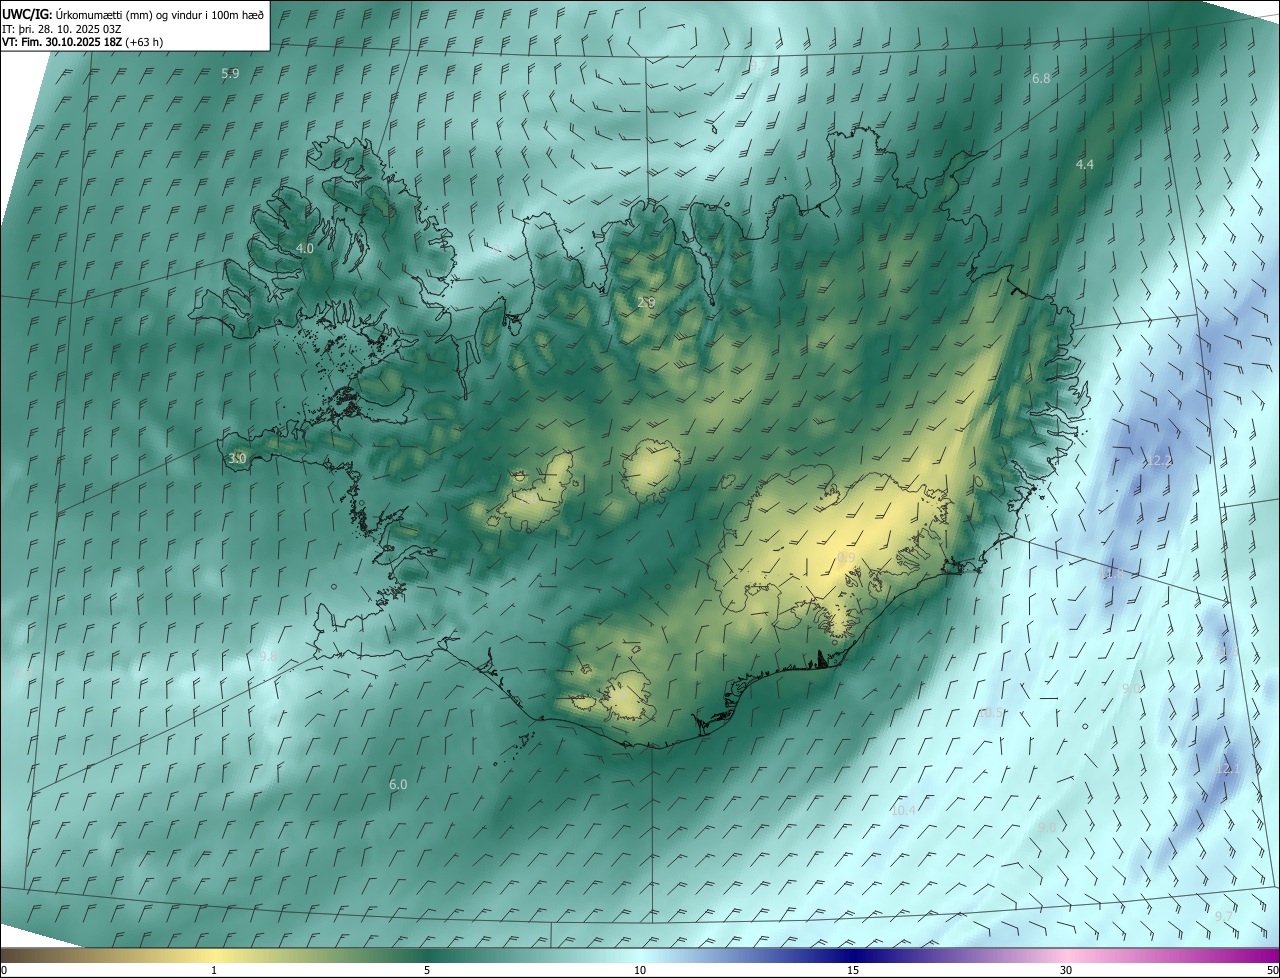This screenshot has width=1280, height=978.
Task: Click the color scale tick label "0"
Action: coord(4,970)
